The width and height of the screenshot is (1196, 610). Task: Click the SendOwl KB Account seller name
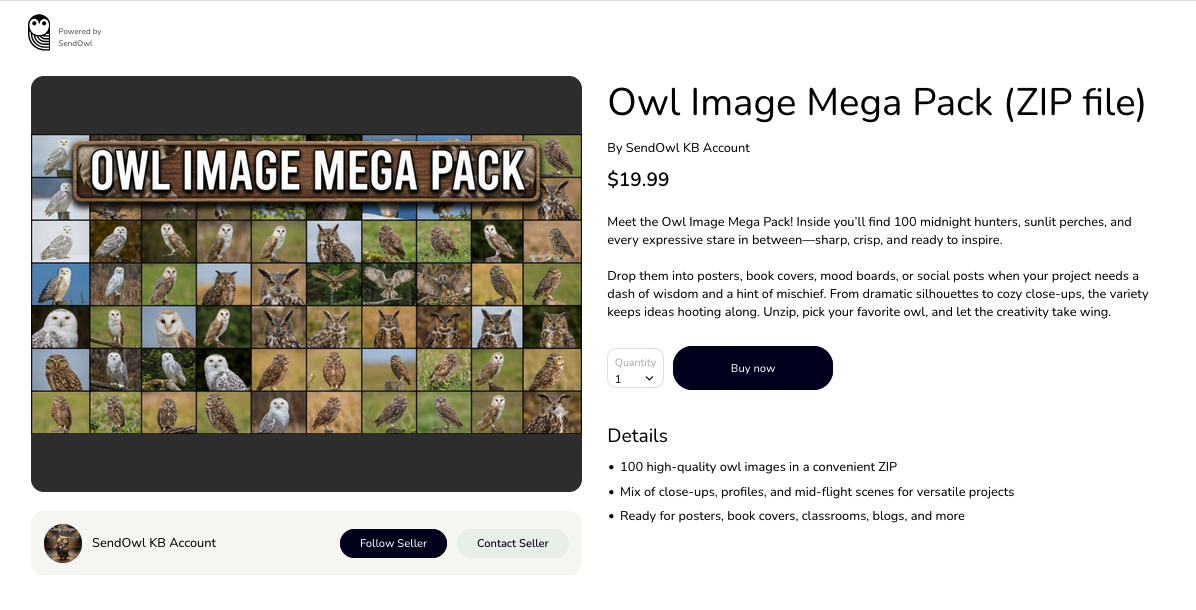click(x=154, y=543)
